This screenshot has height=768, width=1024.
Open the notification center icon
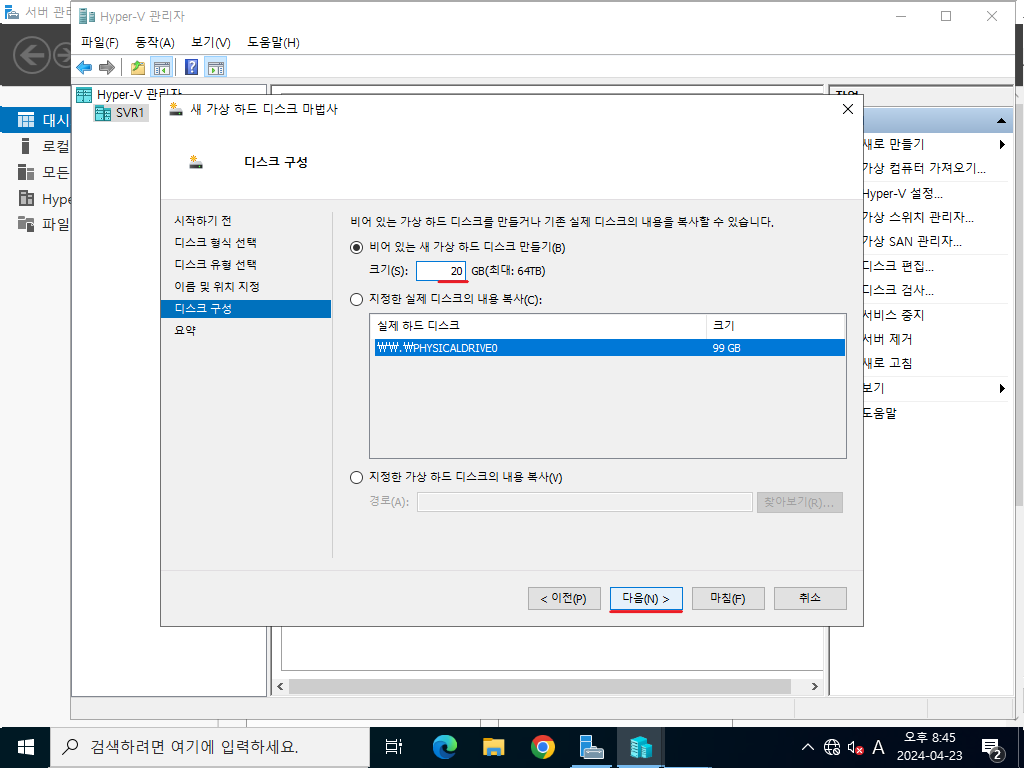coord(992,748)
